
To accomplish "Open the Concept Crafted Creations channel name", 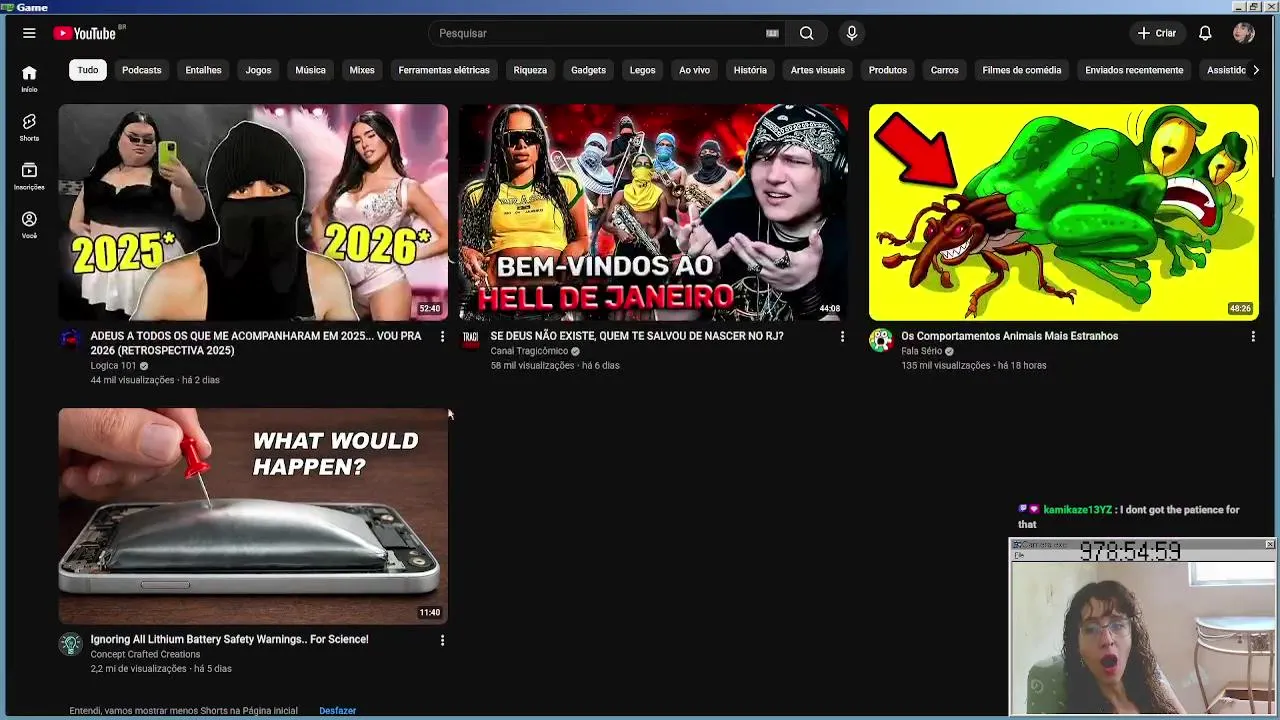I will 145,654.
